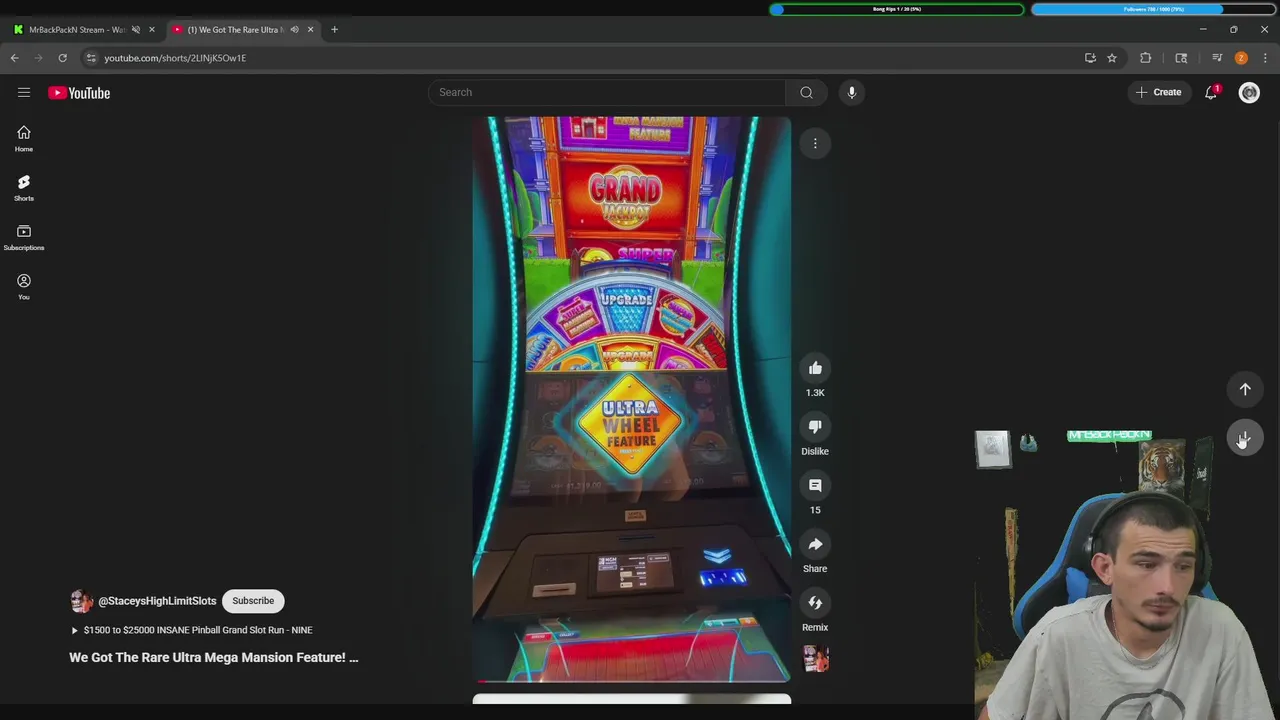Click the search magnifier button
Screen dimensions: 1280x720
tap(806, 92)
